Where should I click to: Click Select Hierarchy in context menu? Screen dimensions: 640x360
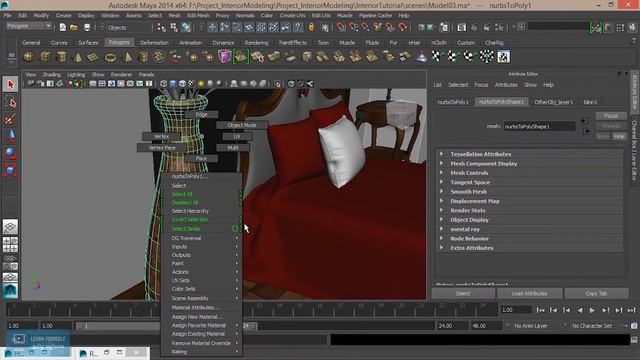190,211
